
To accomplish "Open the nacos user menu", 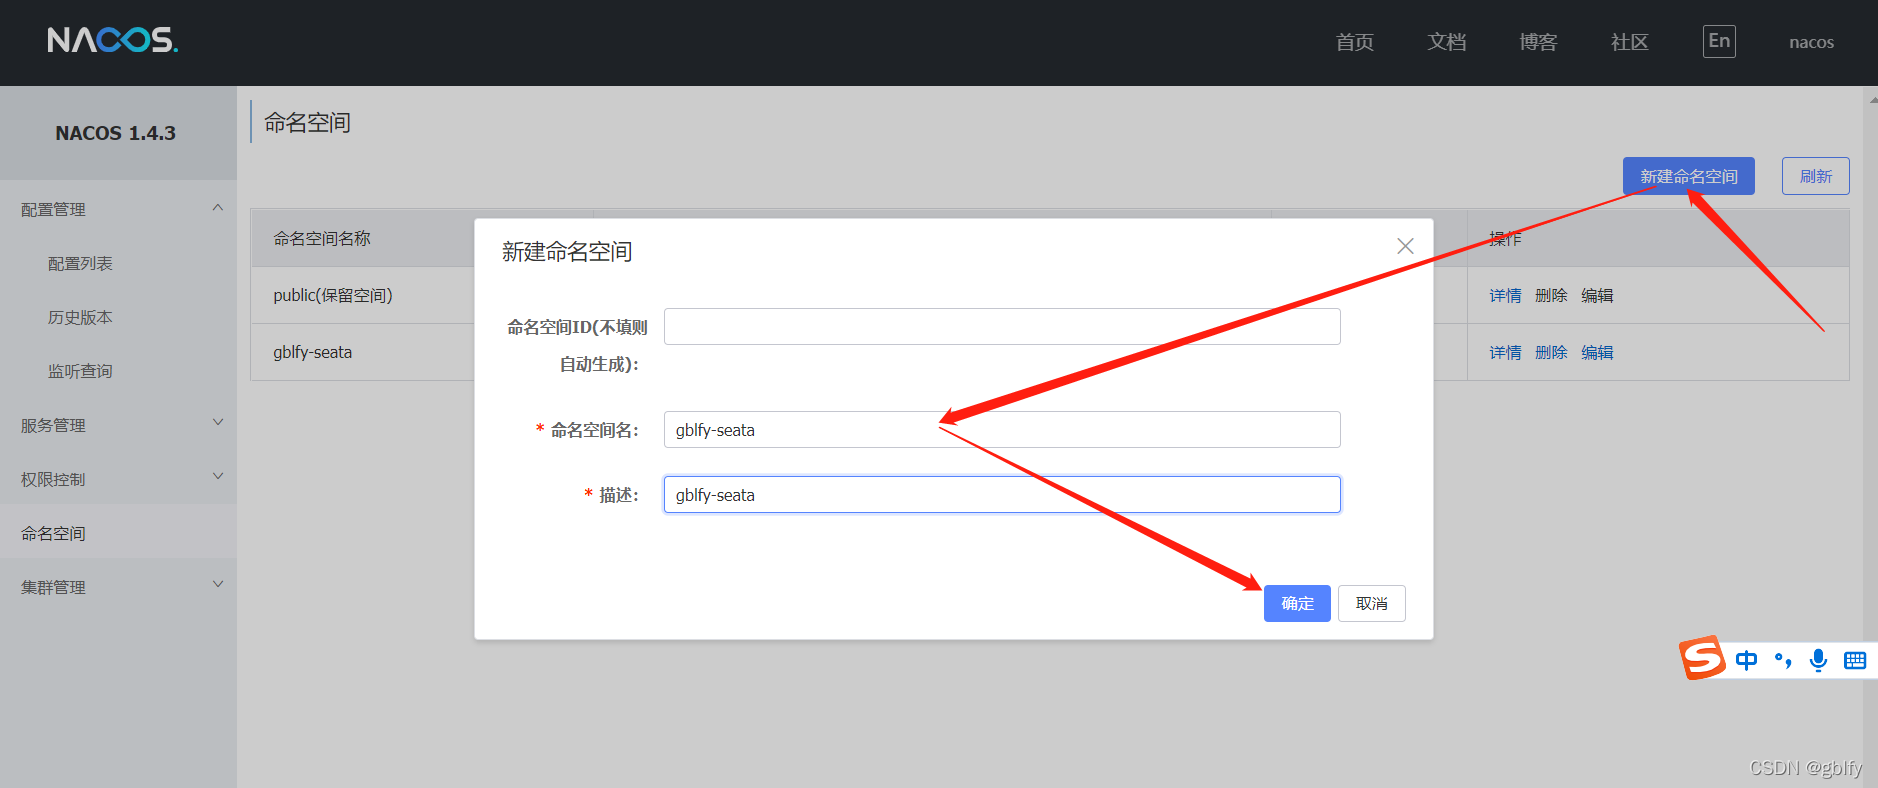I will tap(1811, 42).
